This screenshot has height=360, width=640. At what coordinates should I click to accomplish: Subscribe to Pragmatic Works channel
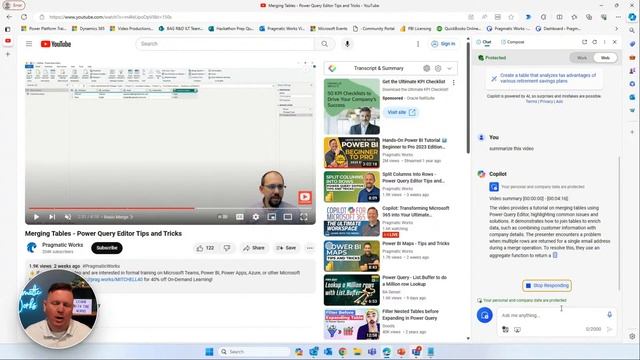tap(107, 248)
